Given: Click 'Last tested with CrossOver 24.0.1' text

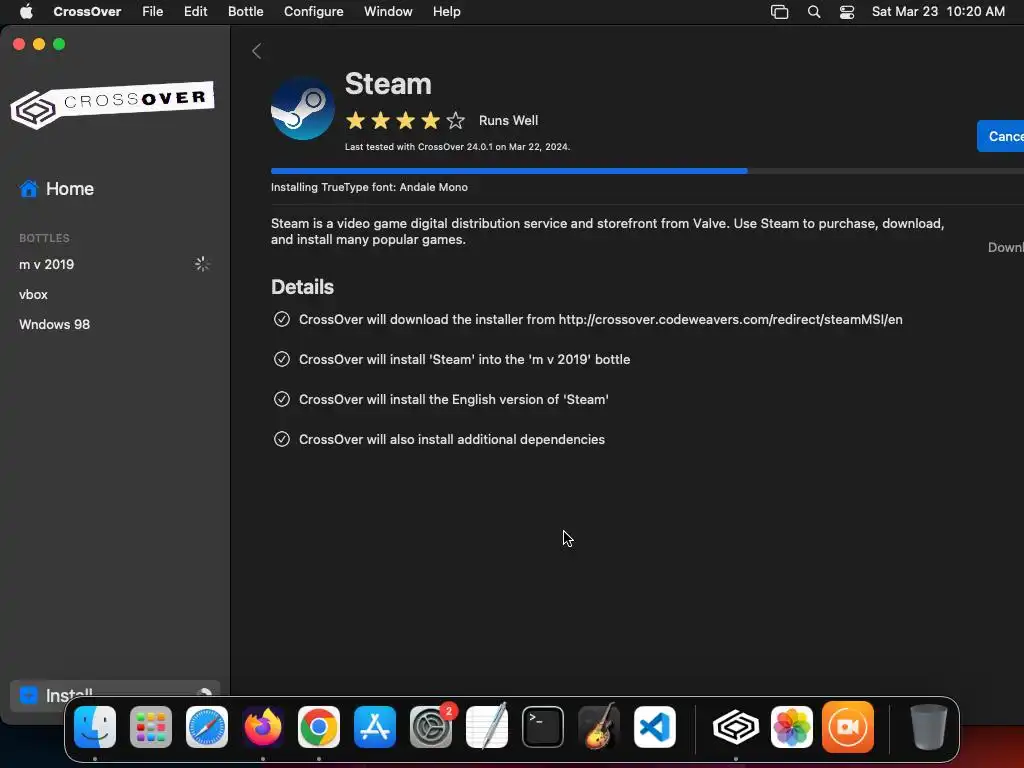Looking at the screenshot, I should click(x=457, y=147).
